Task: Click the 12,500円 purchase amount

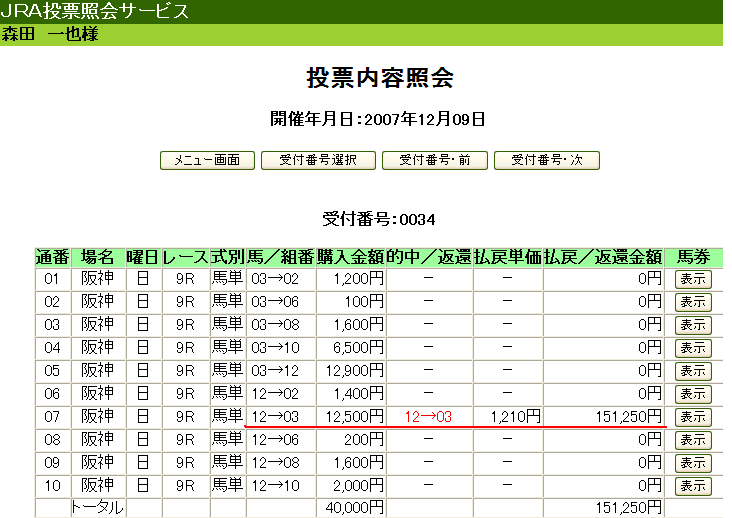Action: pos(355,417)
